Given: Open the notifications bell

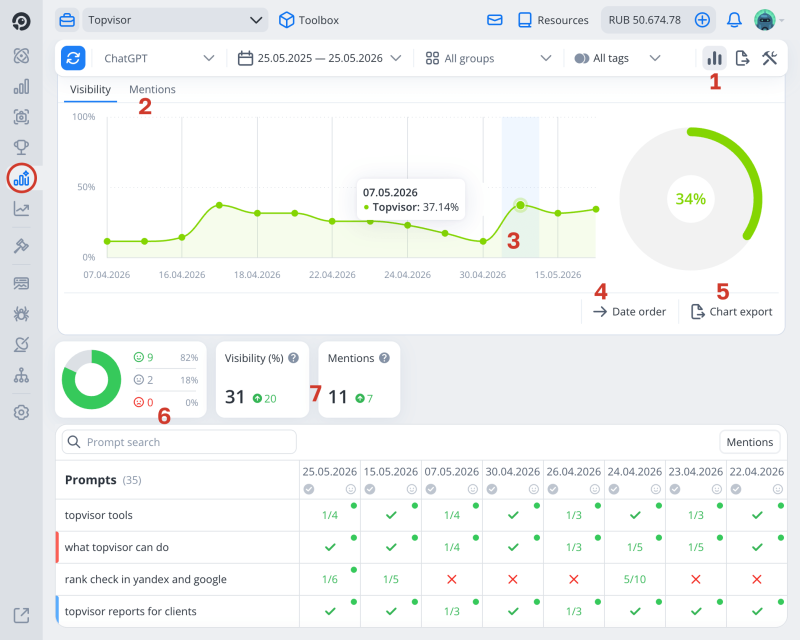Looking at the screenshot, I should 734,20.
